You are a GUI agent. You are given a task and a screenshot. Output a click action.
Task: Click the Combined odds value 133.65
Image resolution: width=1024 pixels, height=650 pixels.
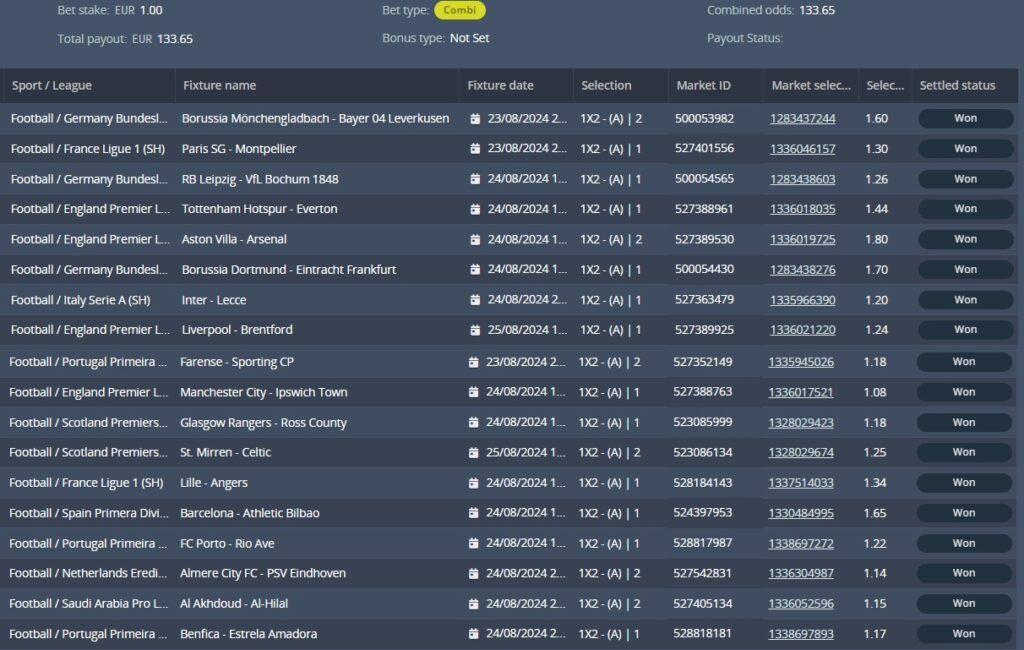[816, 10]
